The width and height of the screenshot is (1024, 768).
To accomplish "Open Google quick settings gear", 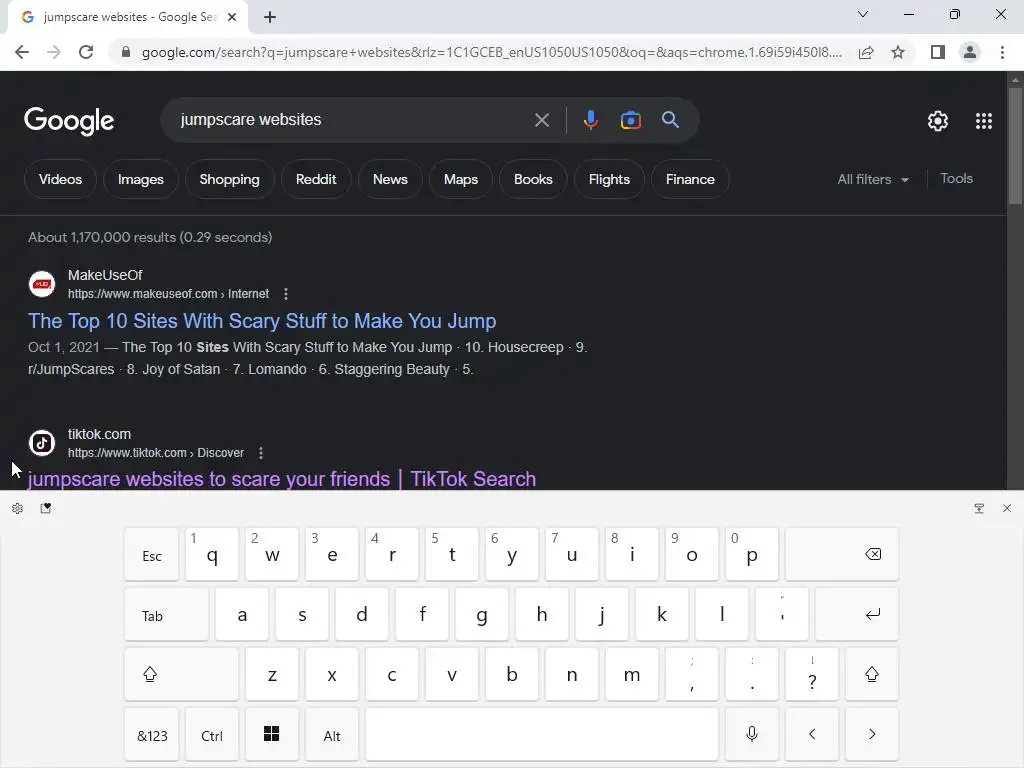I will tap(938, 121).
